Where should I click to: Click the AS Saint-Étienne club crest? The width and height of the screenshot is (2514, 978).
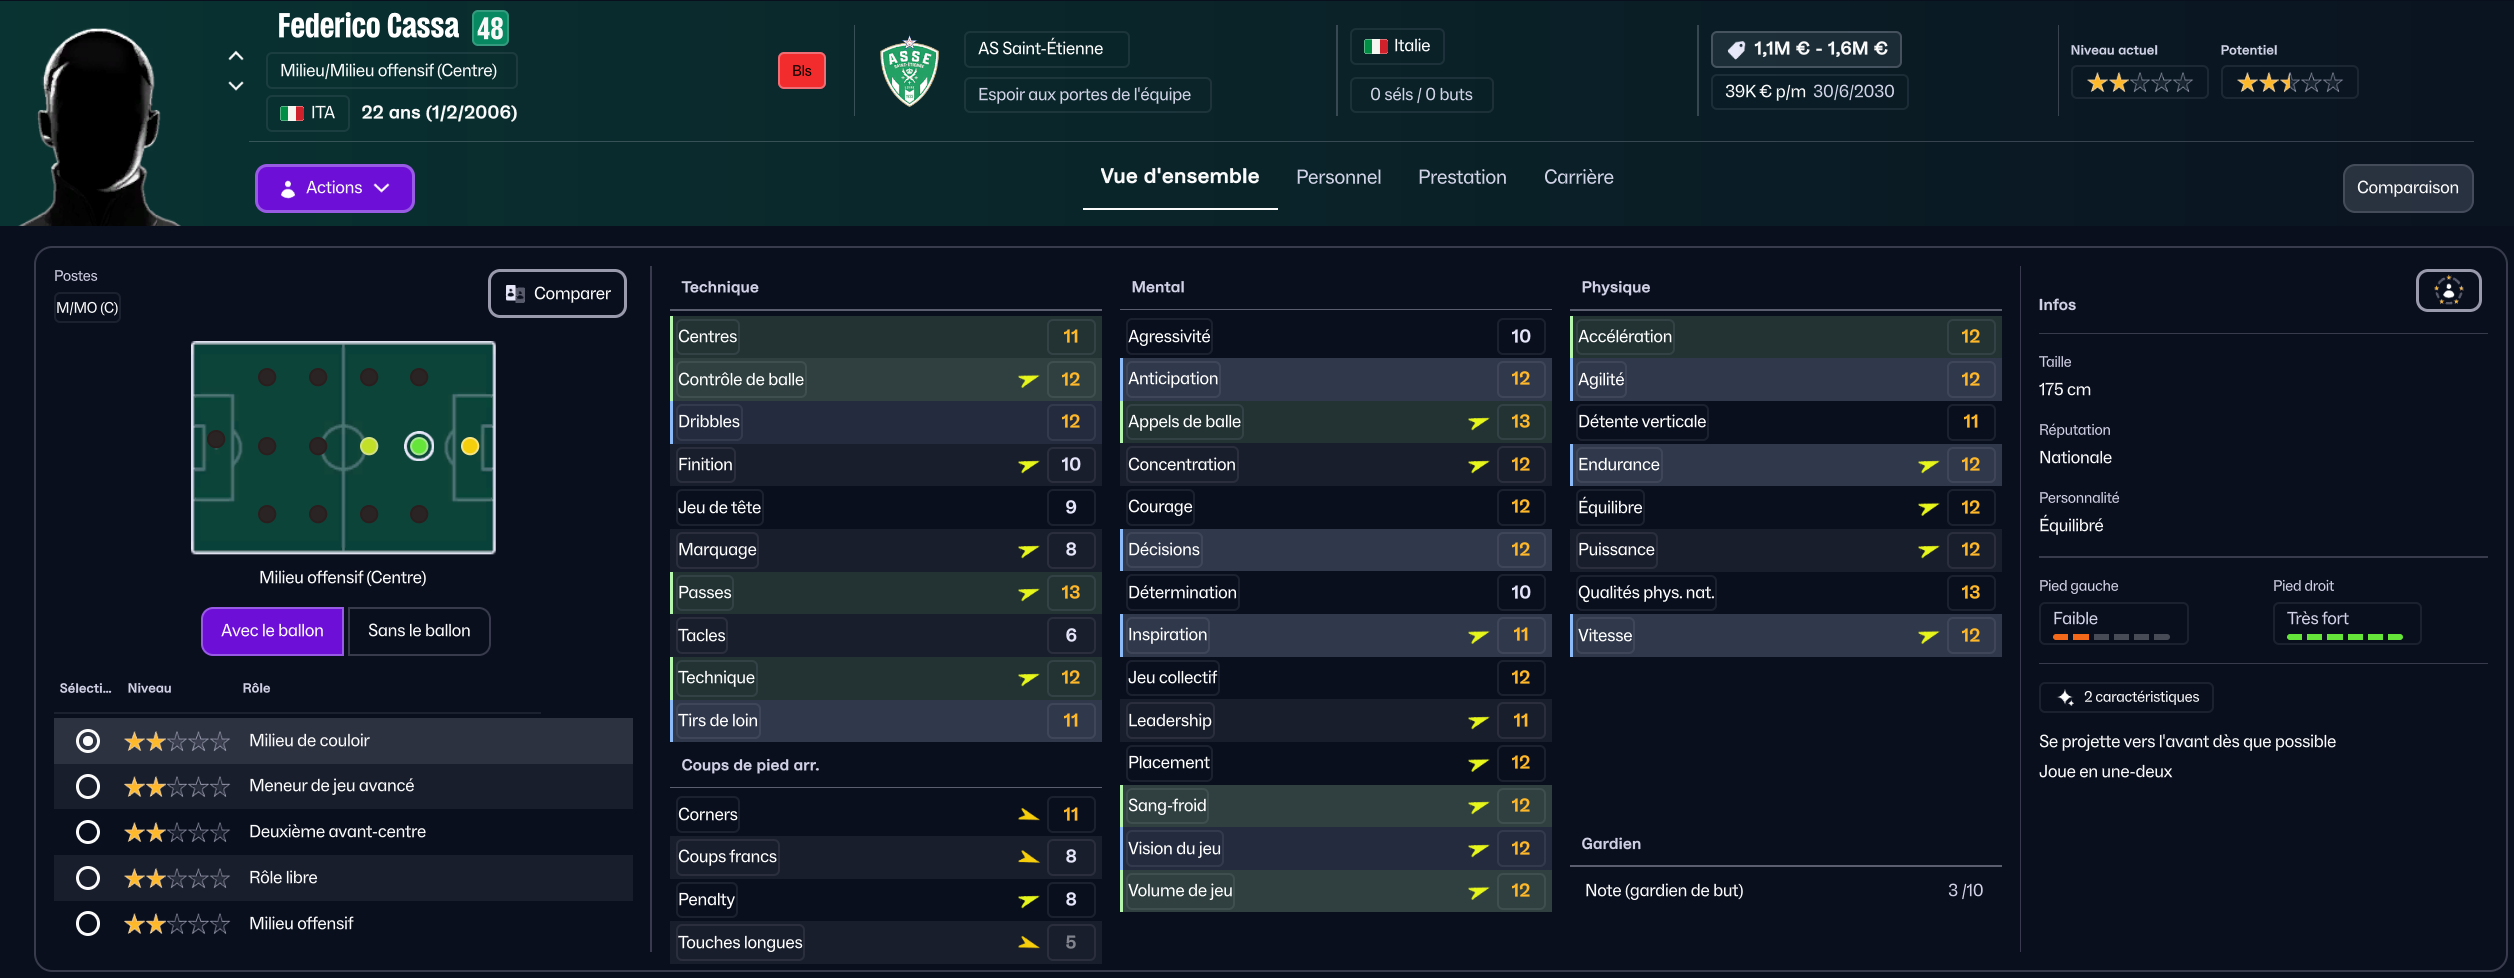pos(909,72)
